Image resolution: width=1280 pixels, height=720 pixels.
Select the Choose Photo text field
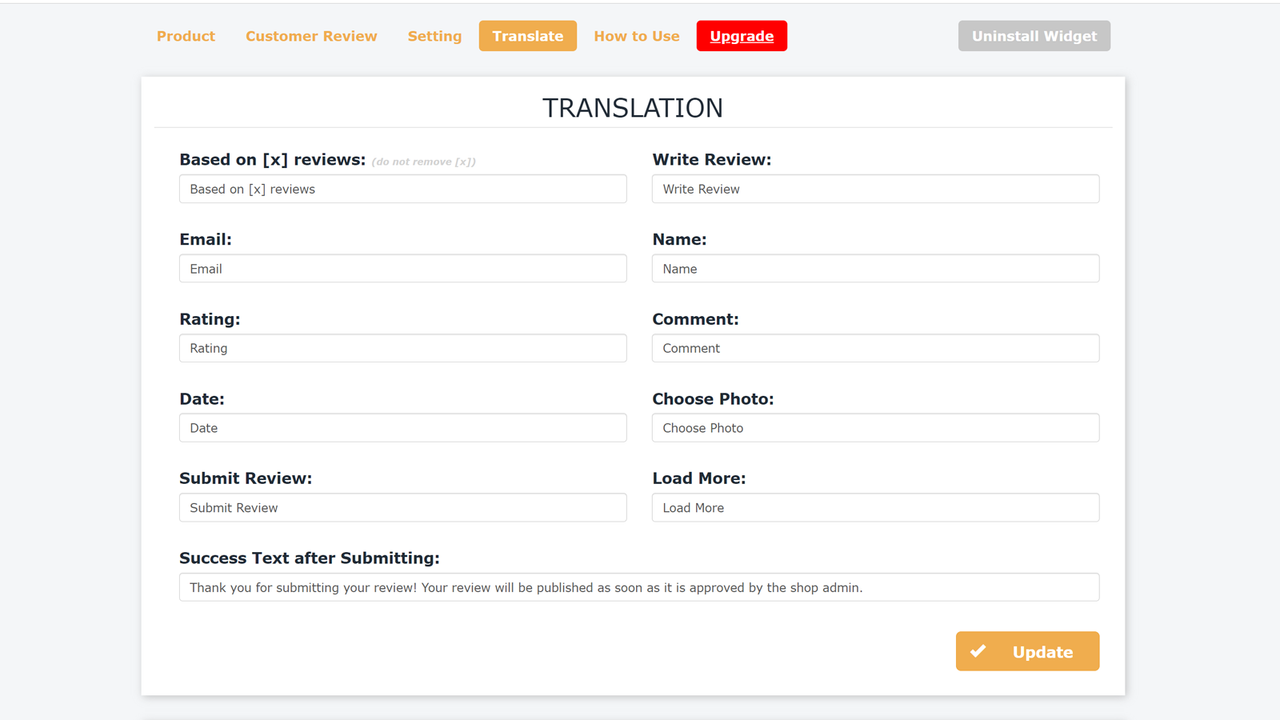point(875,427)
